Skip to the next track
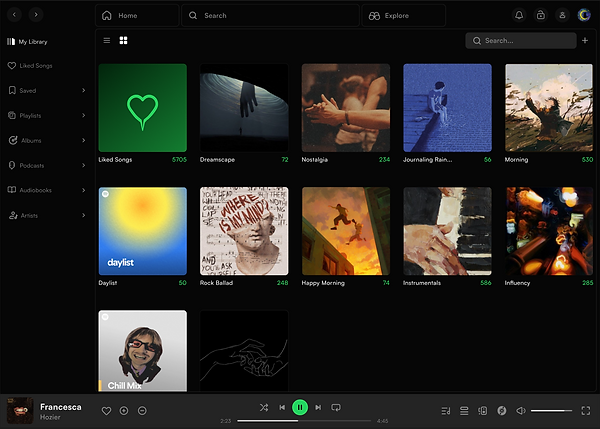The width and height of the screenshot is (600, 429). 318,408
